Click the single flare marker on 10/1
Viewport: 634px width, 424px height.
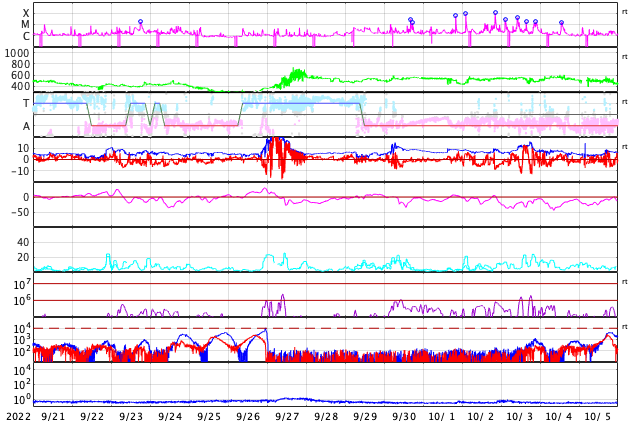click(456, 15)
